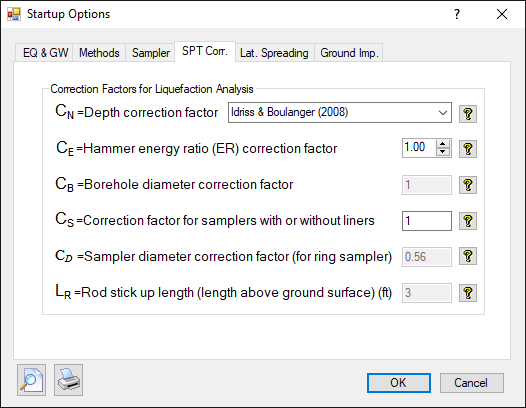Switch to the Methods tab
This screenshot has height=408, width=526.
click(99, 53)
